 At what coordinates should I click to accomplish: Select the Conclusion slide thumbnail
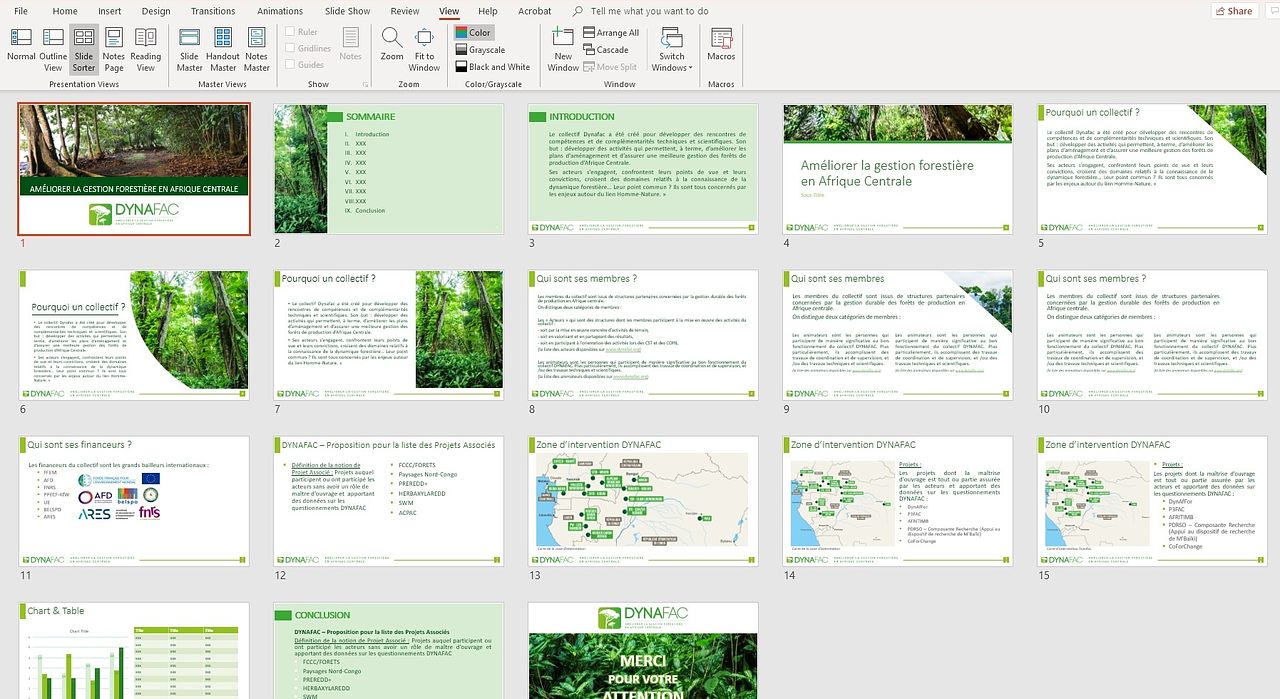389,650
